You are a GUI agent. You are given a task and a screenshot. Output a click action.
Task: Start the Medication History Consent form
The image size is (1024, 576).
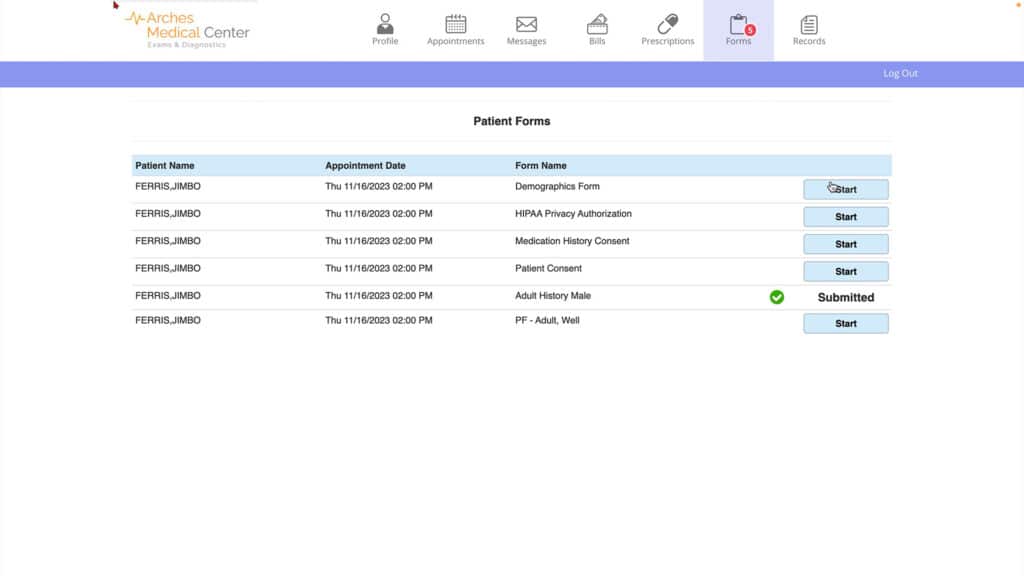click(x=846, y=243)
